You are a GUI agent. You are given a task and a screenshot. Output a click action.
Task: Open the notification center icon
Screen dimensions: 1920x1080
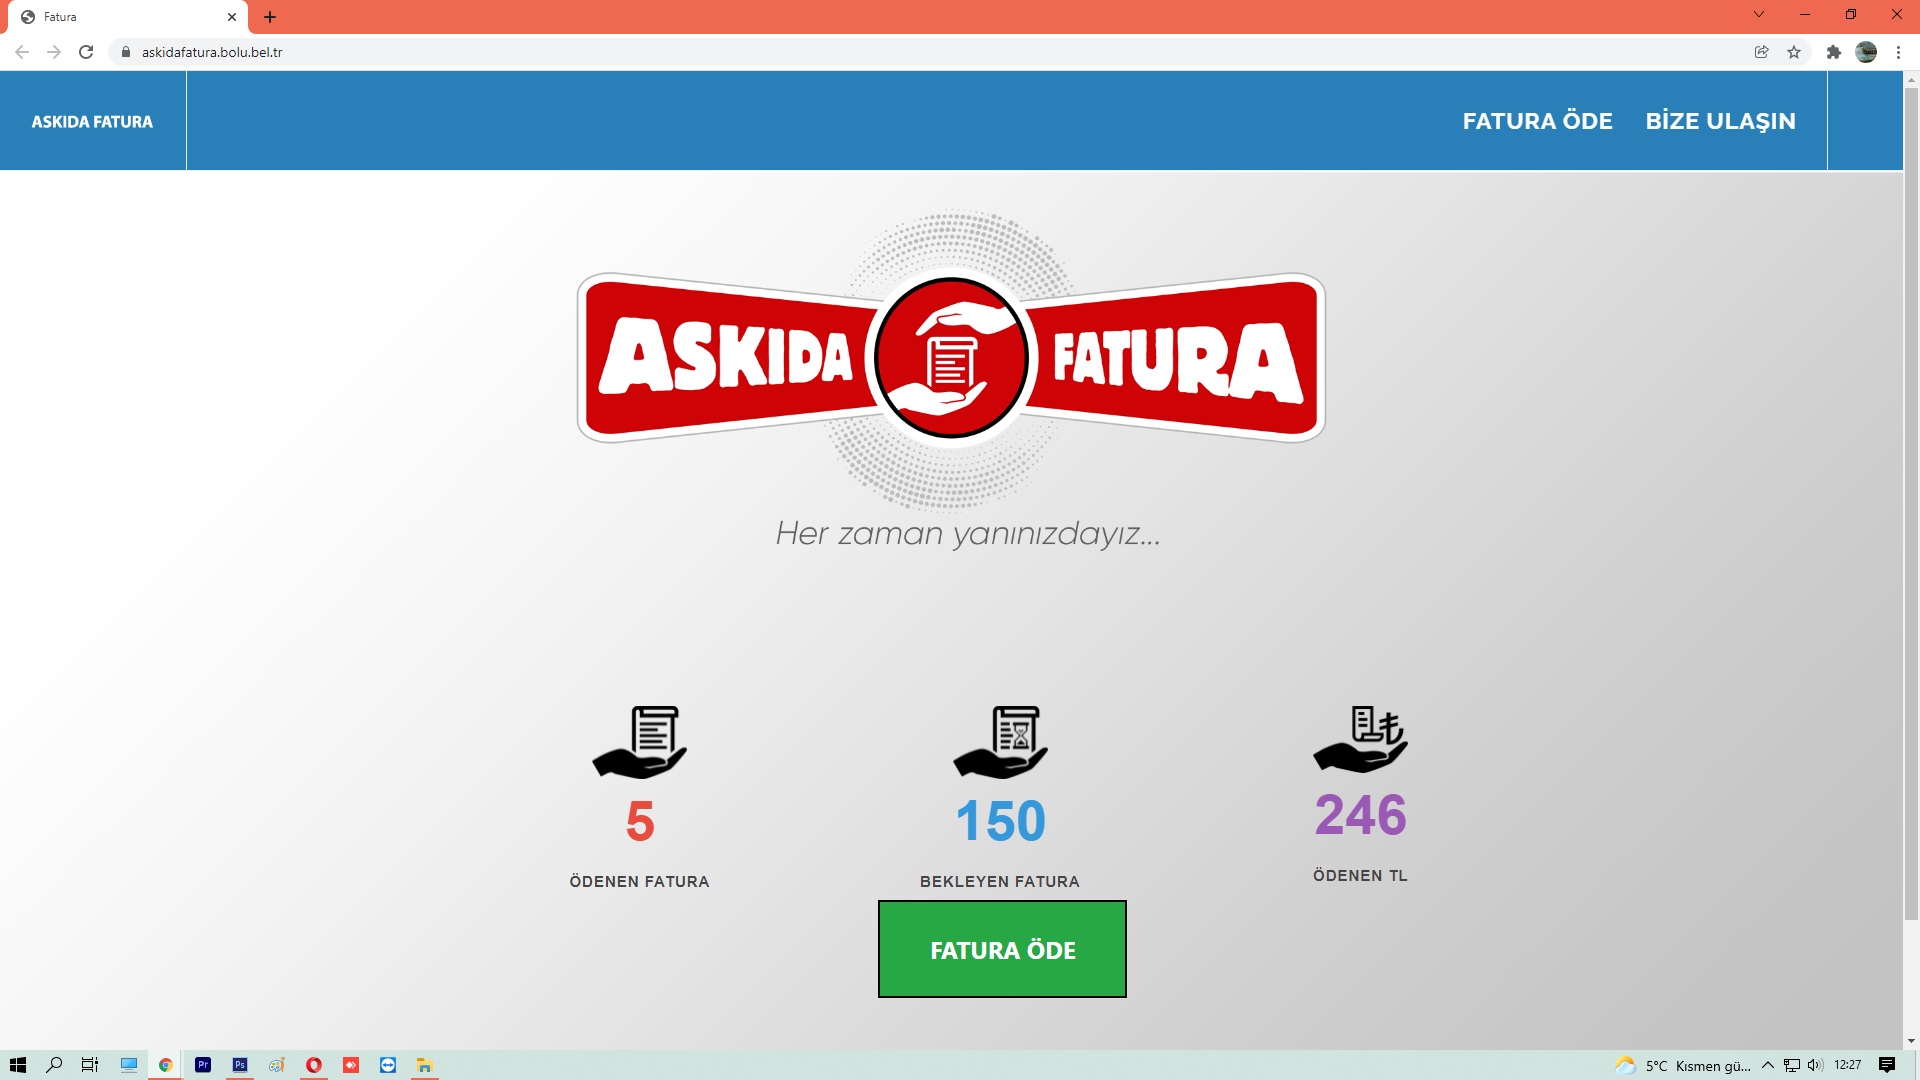click(1887, 1065)
